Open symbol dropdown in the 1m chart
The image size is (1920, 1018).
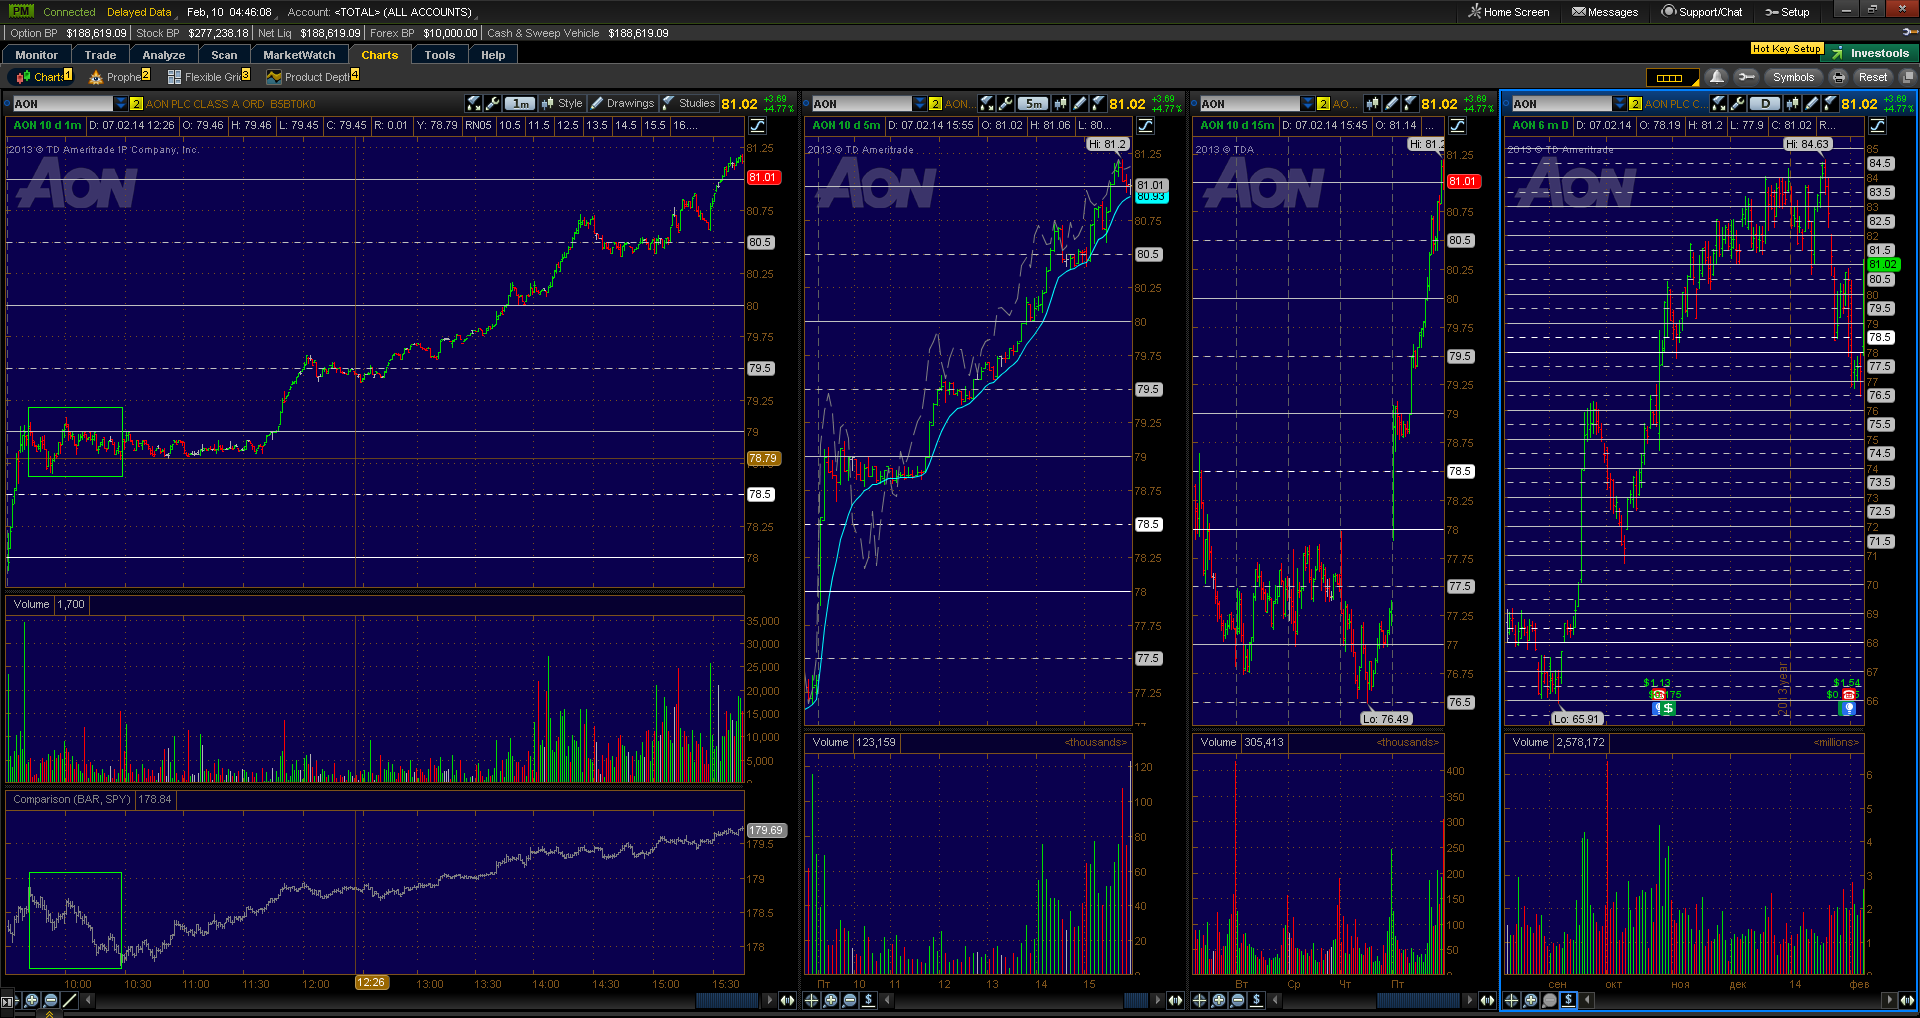click(x=121, y=104)
